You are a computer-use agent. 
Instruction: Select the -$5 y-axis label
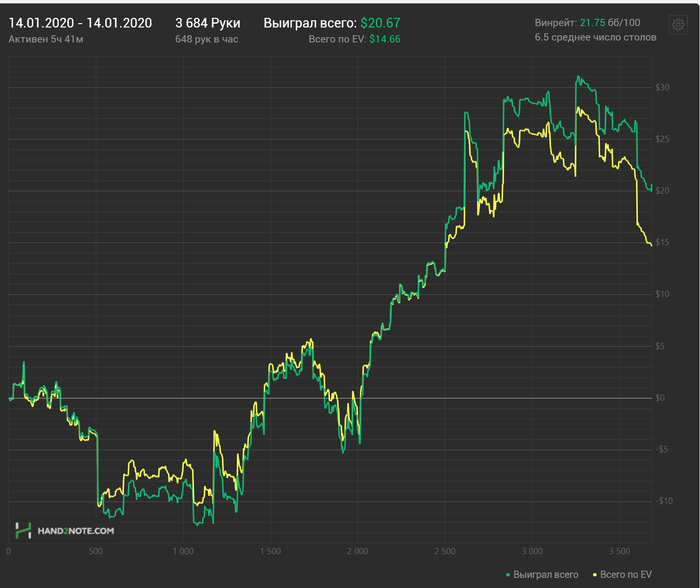click(662, 450)
